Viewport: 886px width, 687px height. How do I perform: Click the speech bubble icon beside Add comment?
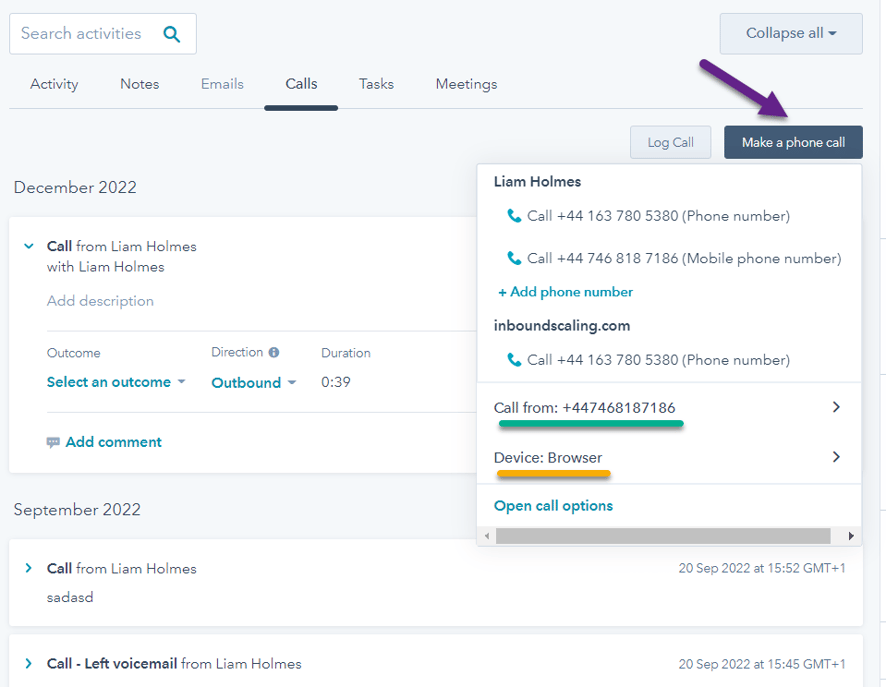coord(53,441)
